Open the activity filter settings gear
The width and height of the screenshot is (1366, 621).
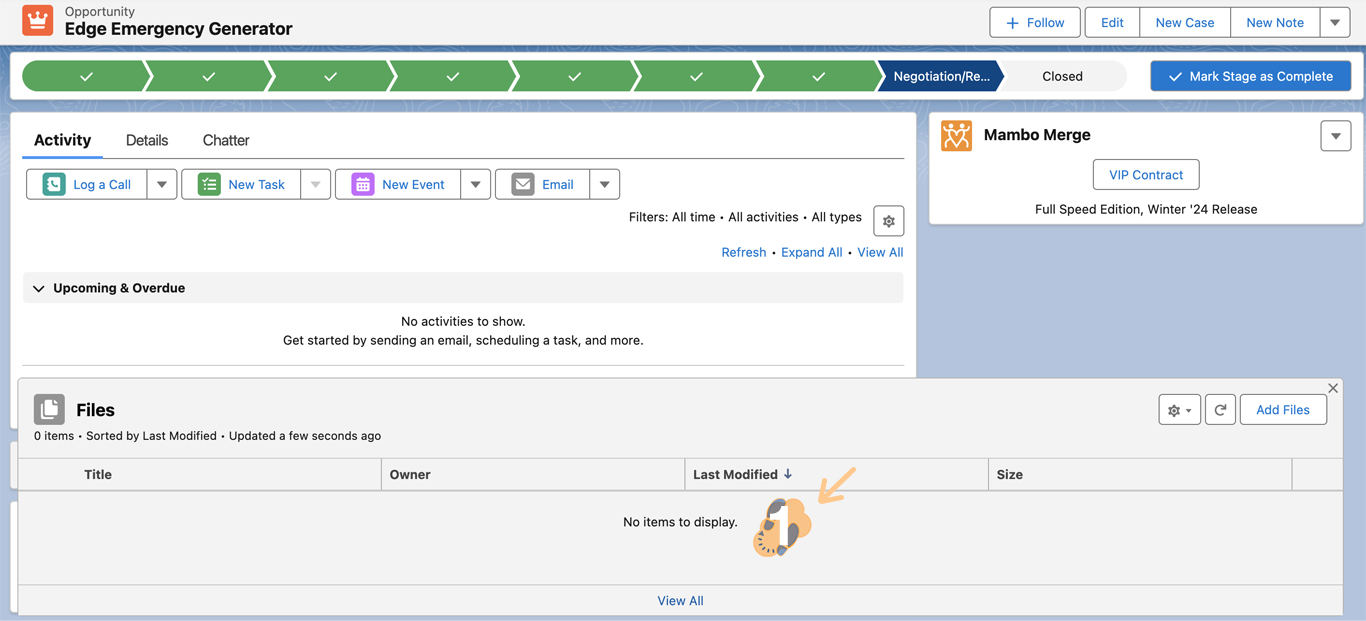888,221
